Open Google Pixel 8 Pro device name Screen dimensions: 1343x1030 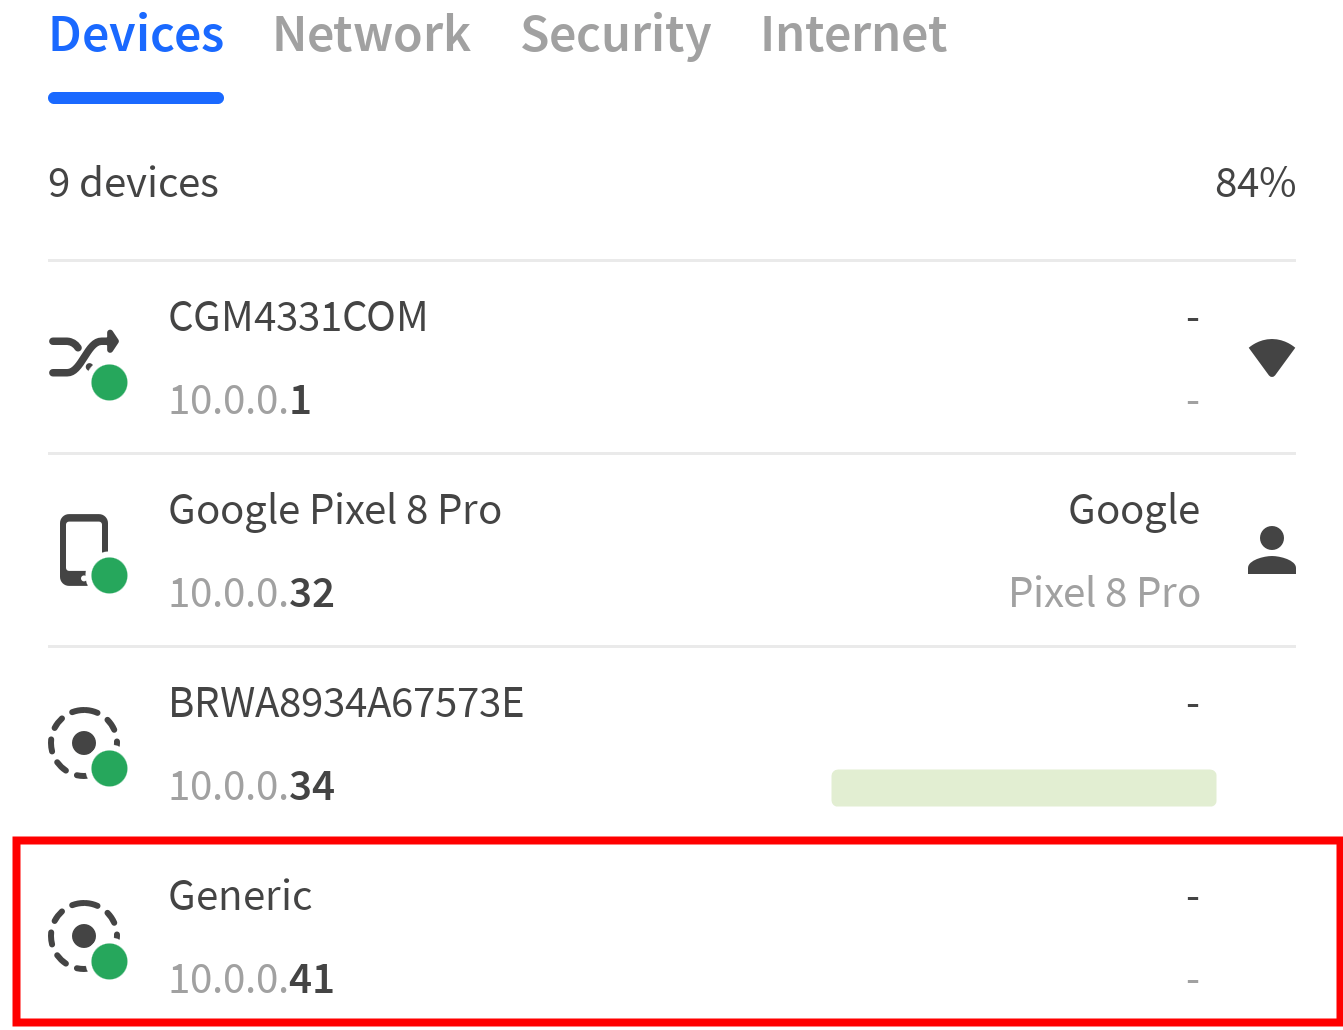pyautogui.click(x=335, y=510)
